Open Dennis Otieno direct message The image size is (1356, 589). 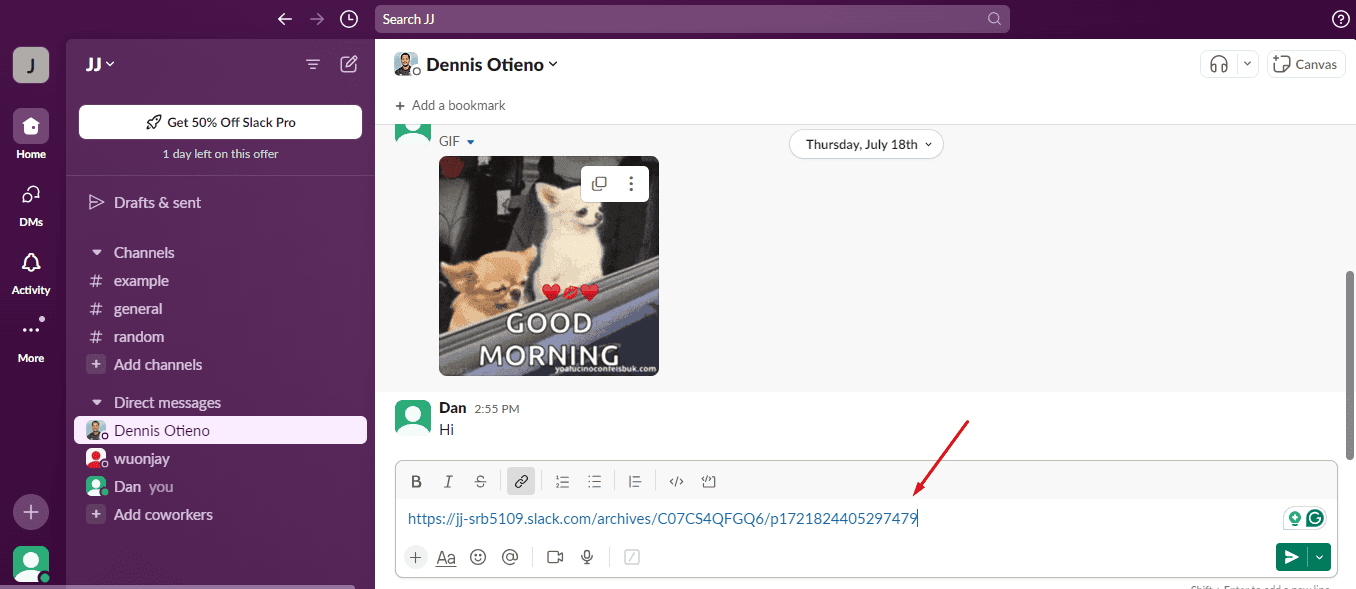(220, 431)
